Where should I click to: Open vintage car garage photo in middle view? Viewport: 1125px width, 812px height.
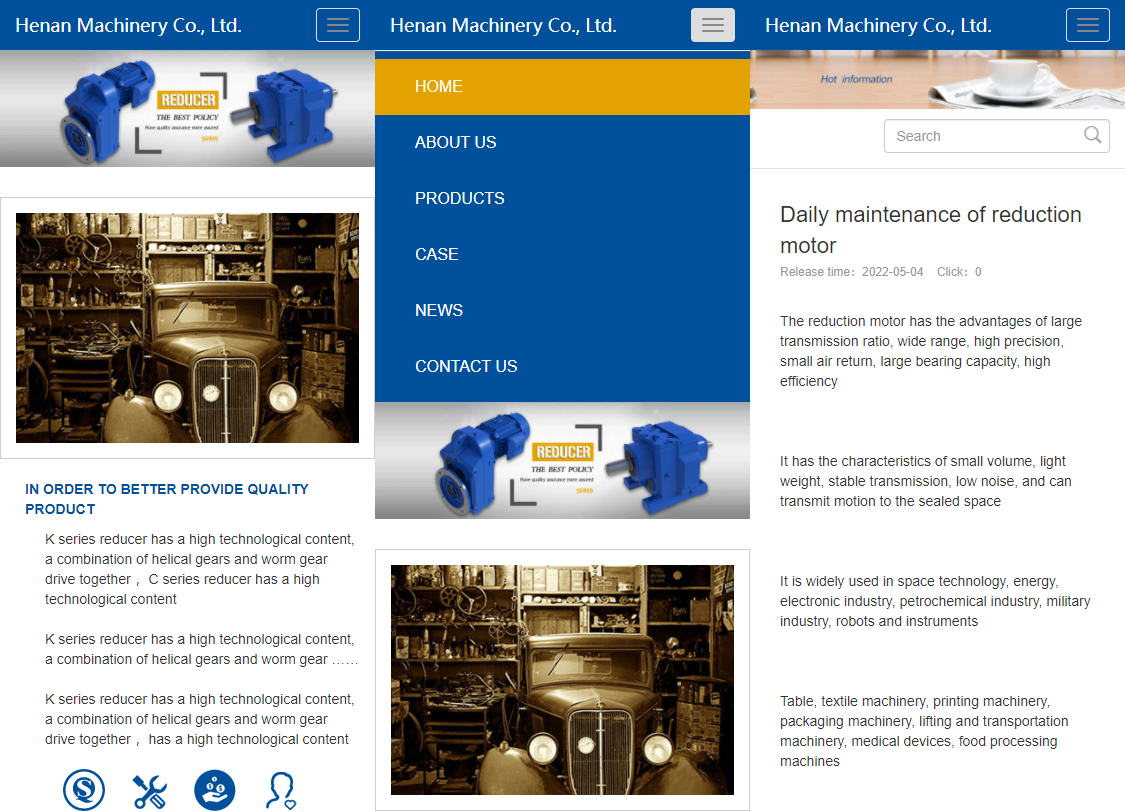(562, 680)
